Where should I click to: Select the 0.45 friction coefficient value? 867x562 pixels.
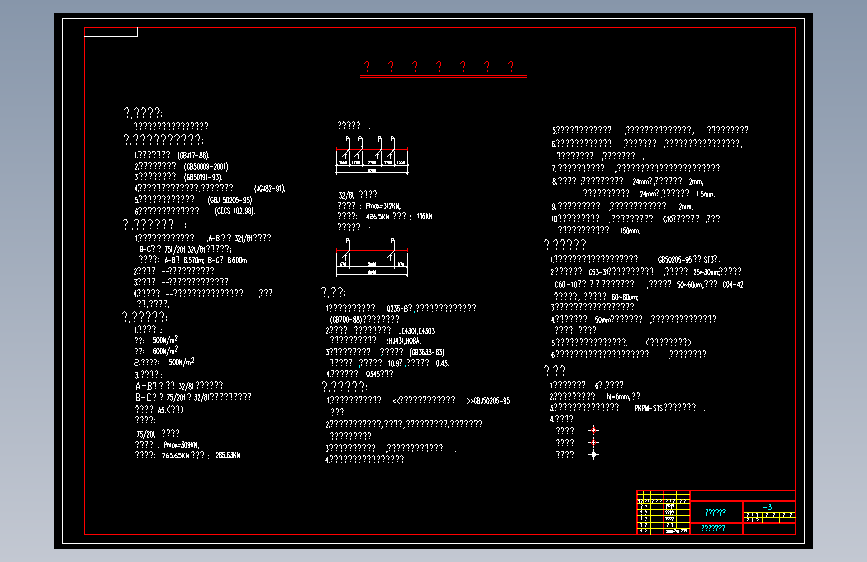pos(442,363)
